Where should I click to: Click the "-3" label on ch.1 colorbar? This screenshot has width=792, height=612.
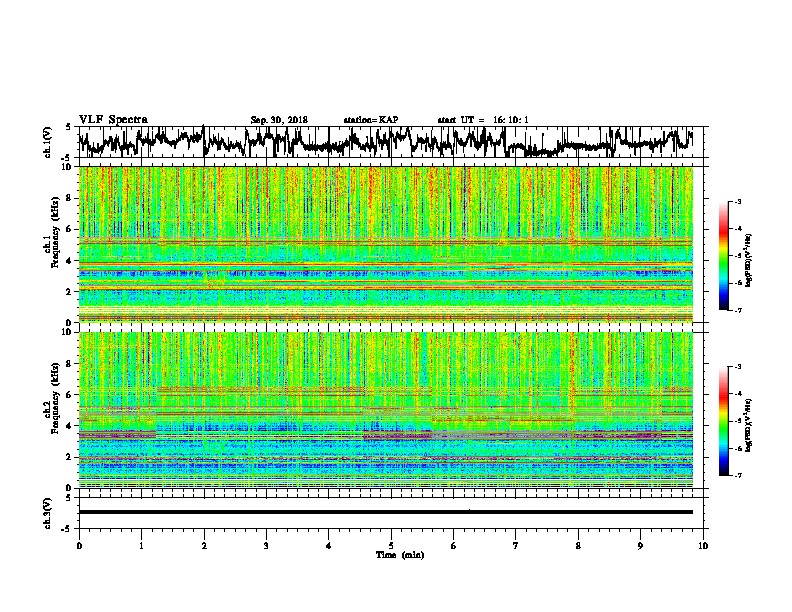[738, 202]
